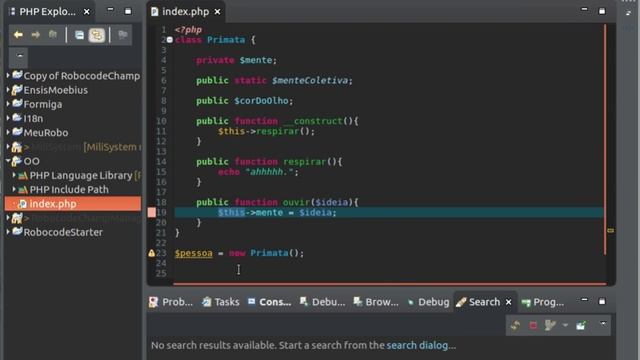Expand the Formiga project
This screenshot has height=360, width=640.
point(8,104)
